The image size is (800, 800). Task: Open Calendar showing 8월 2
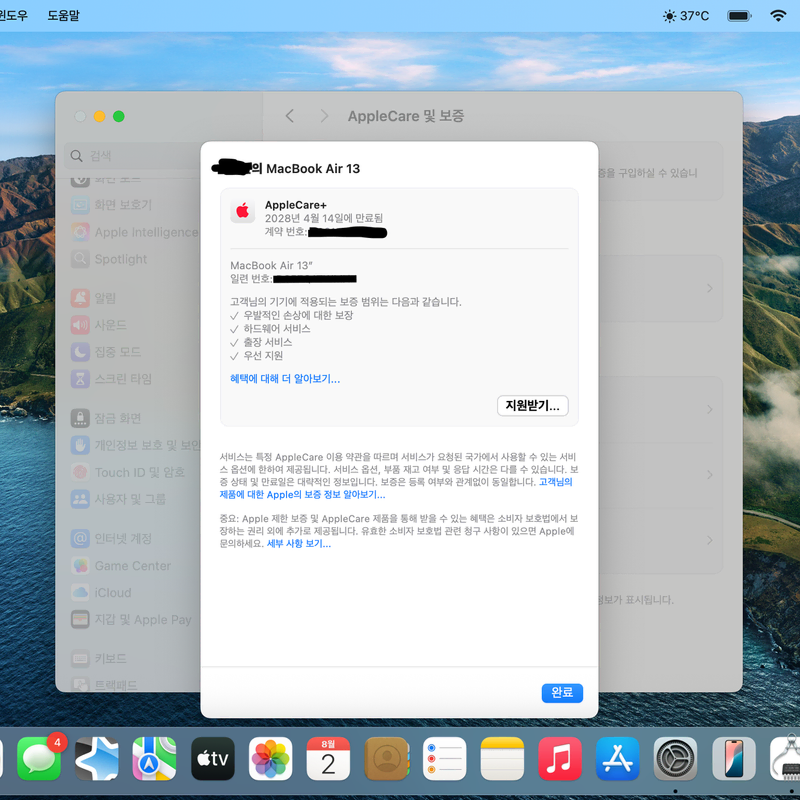click(x=328, y=759)
